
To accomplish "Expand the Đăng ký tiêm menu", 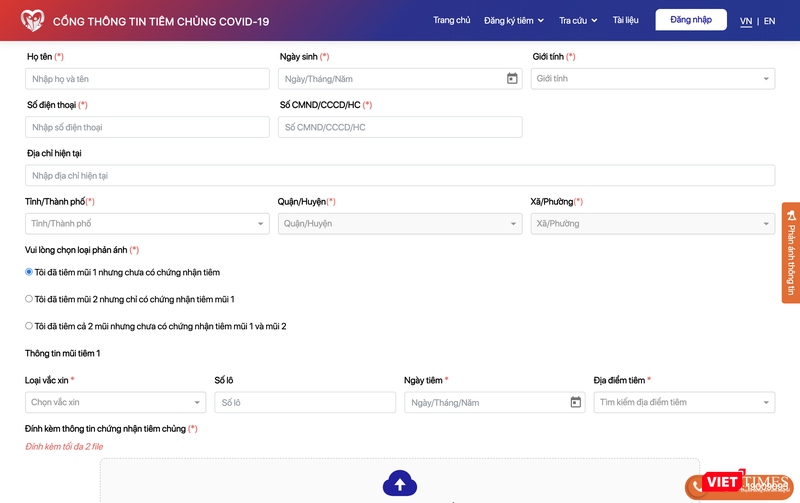I will point(514,20).
